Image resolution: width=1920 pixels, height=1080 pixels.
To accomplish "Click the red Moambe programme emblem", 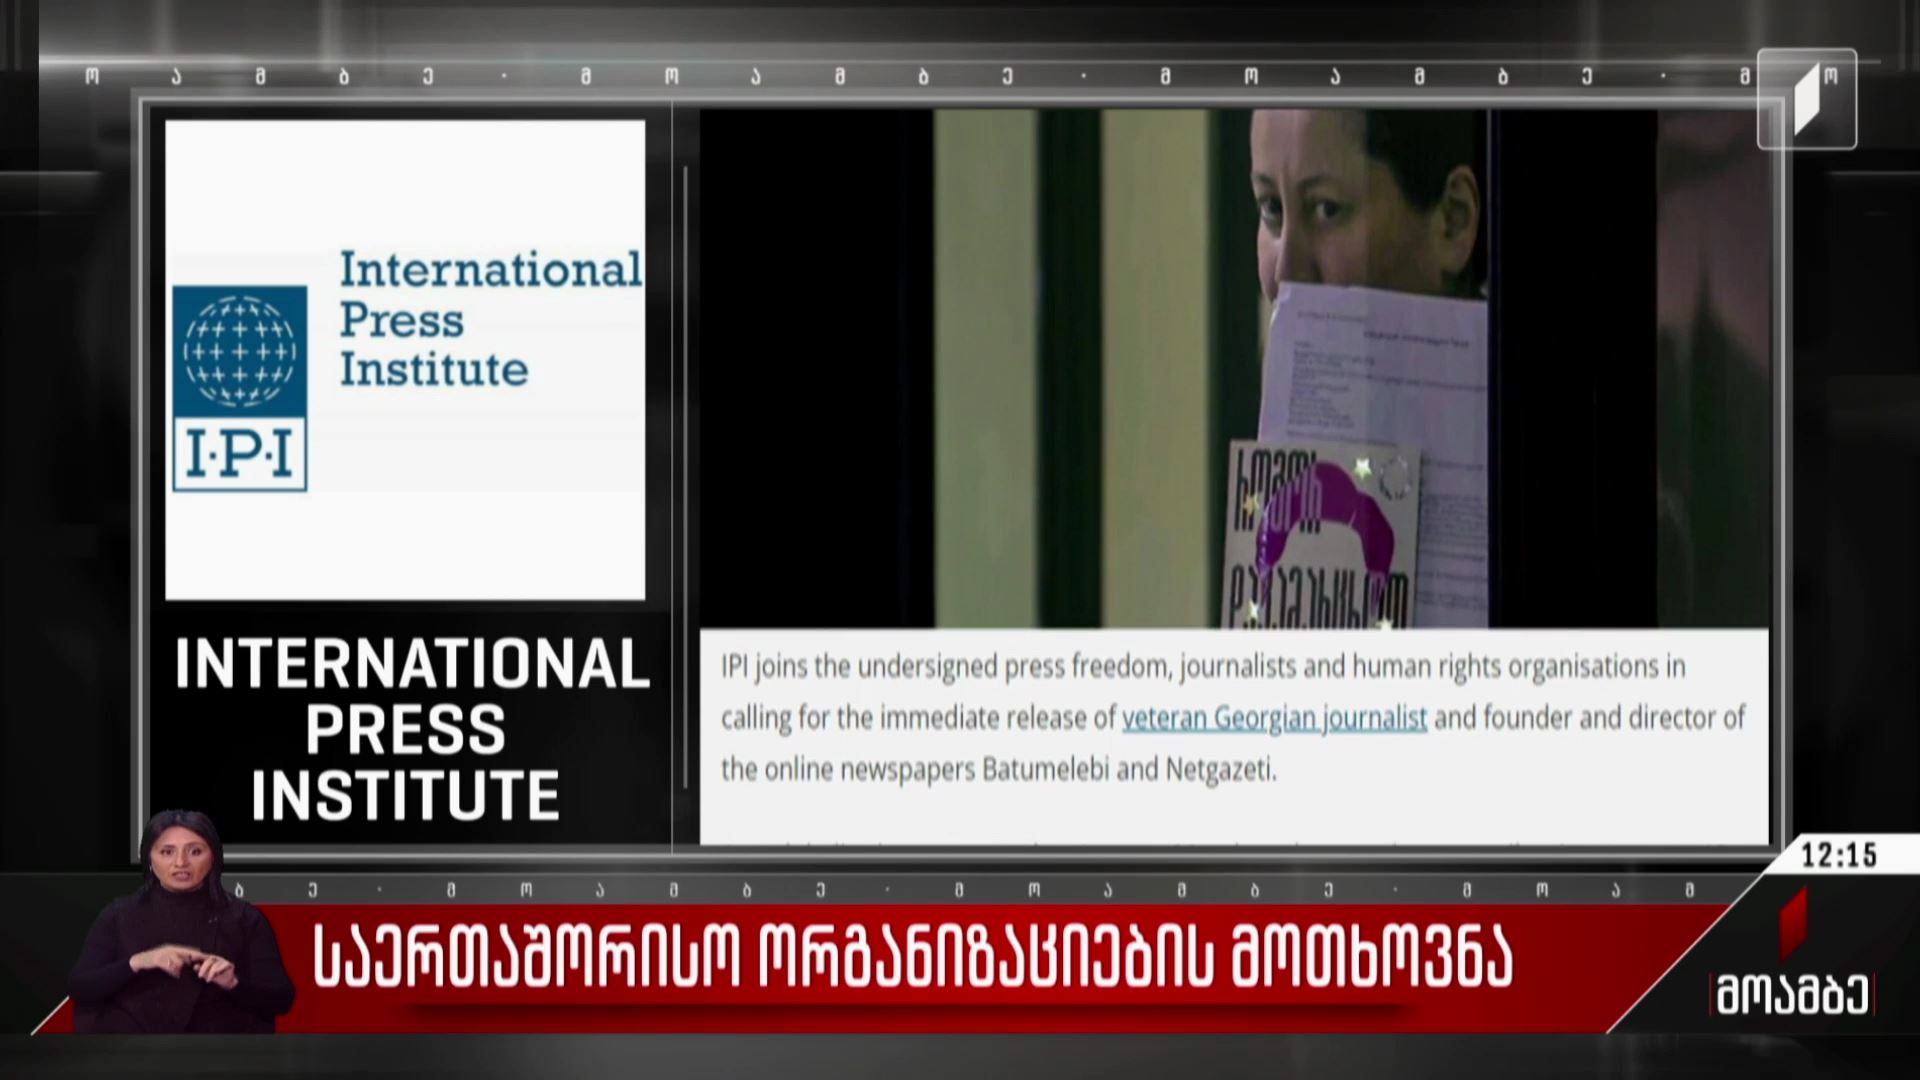I will 1794,921.
